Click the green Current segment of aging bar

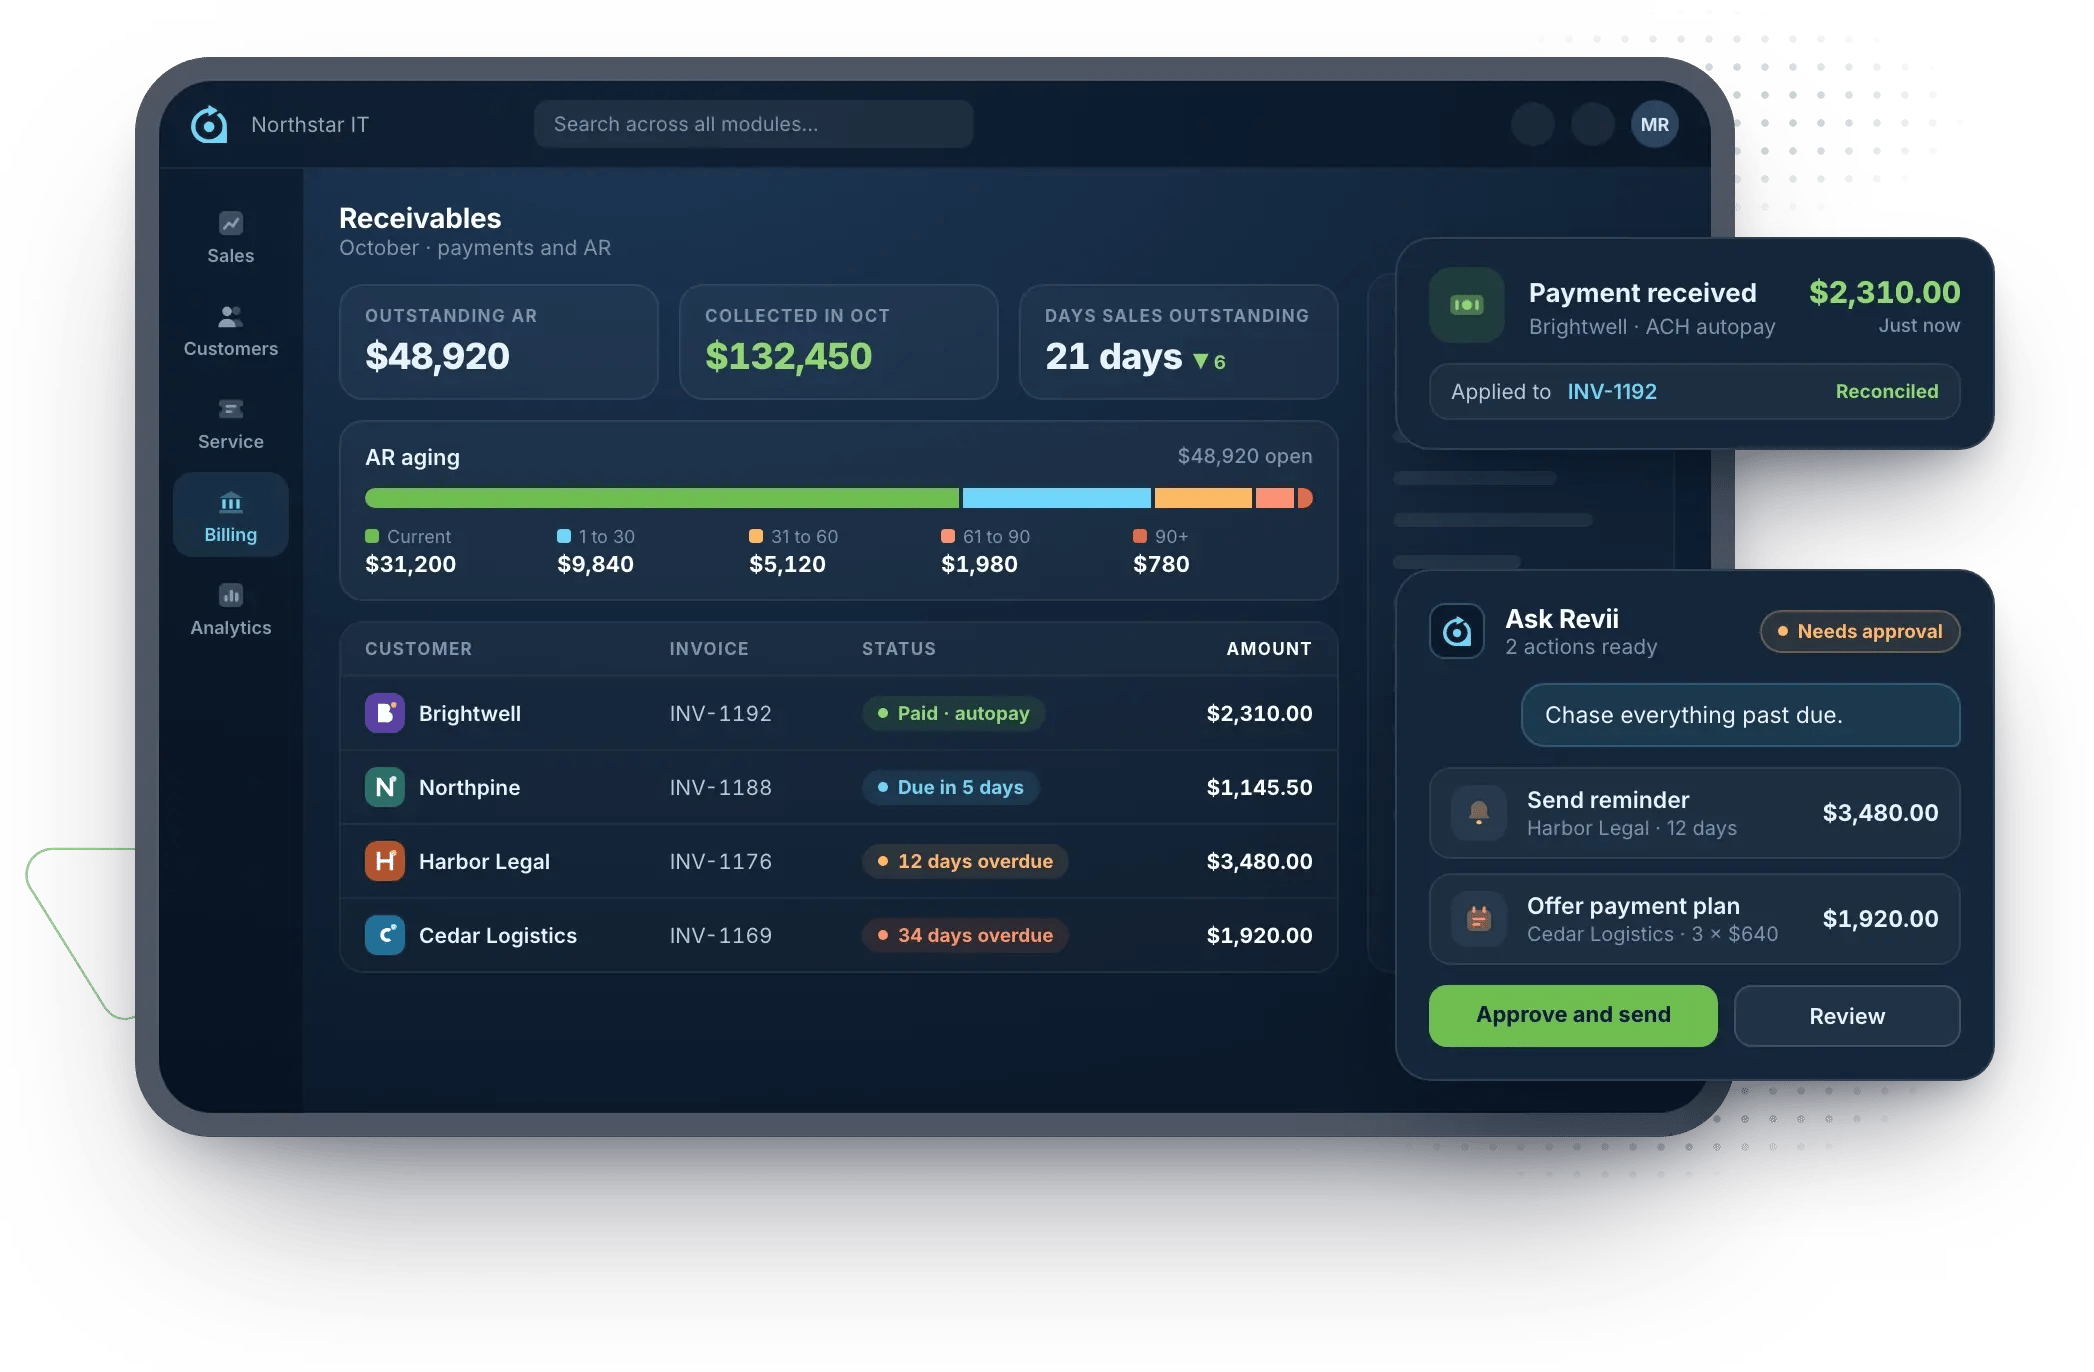pos(662,498)
